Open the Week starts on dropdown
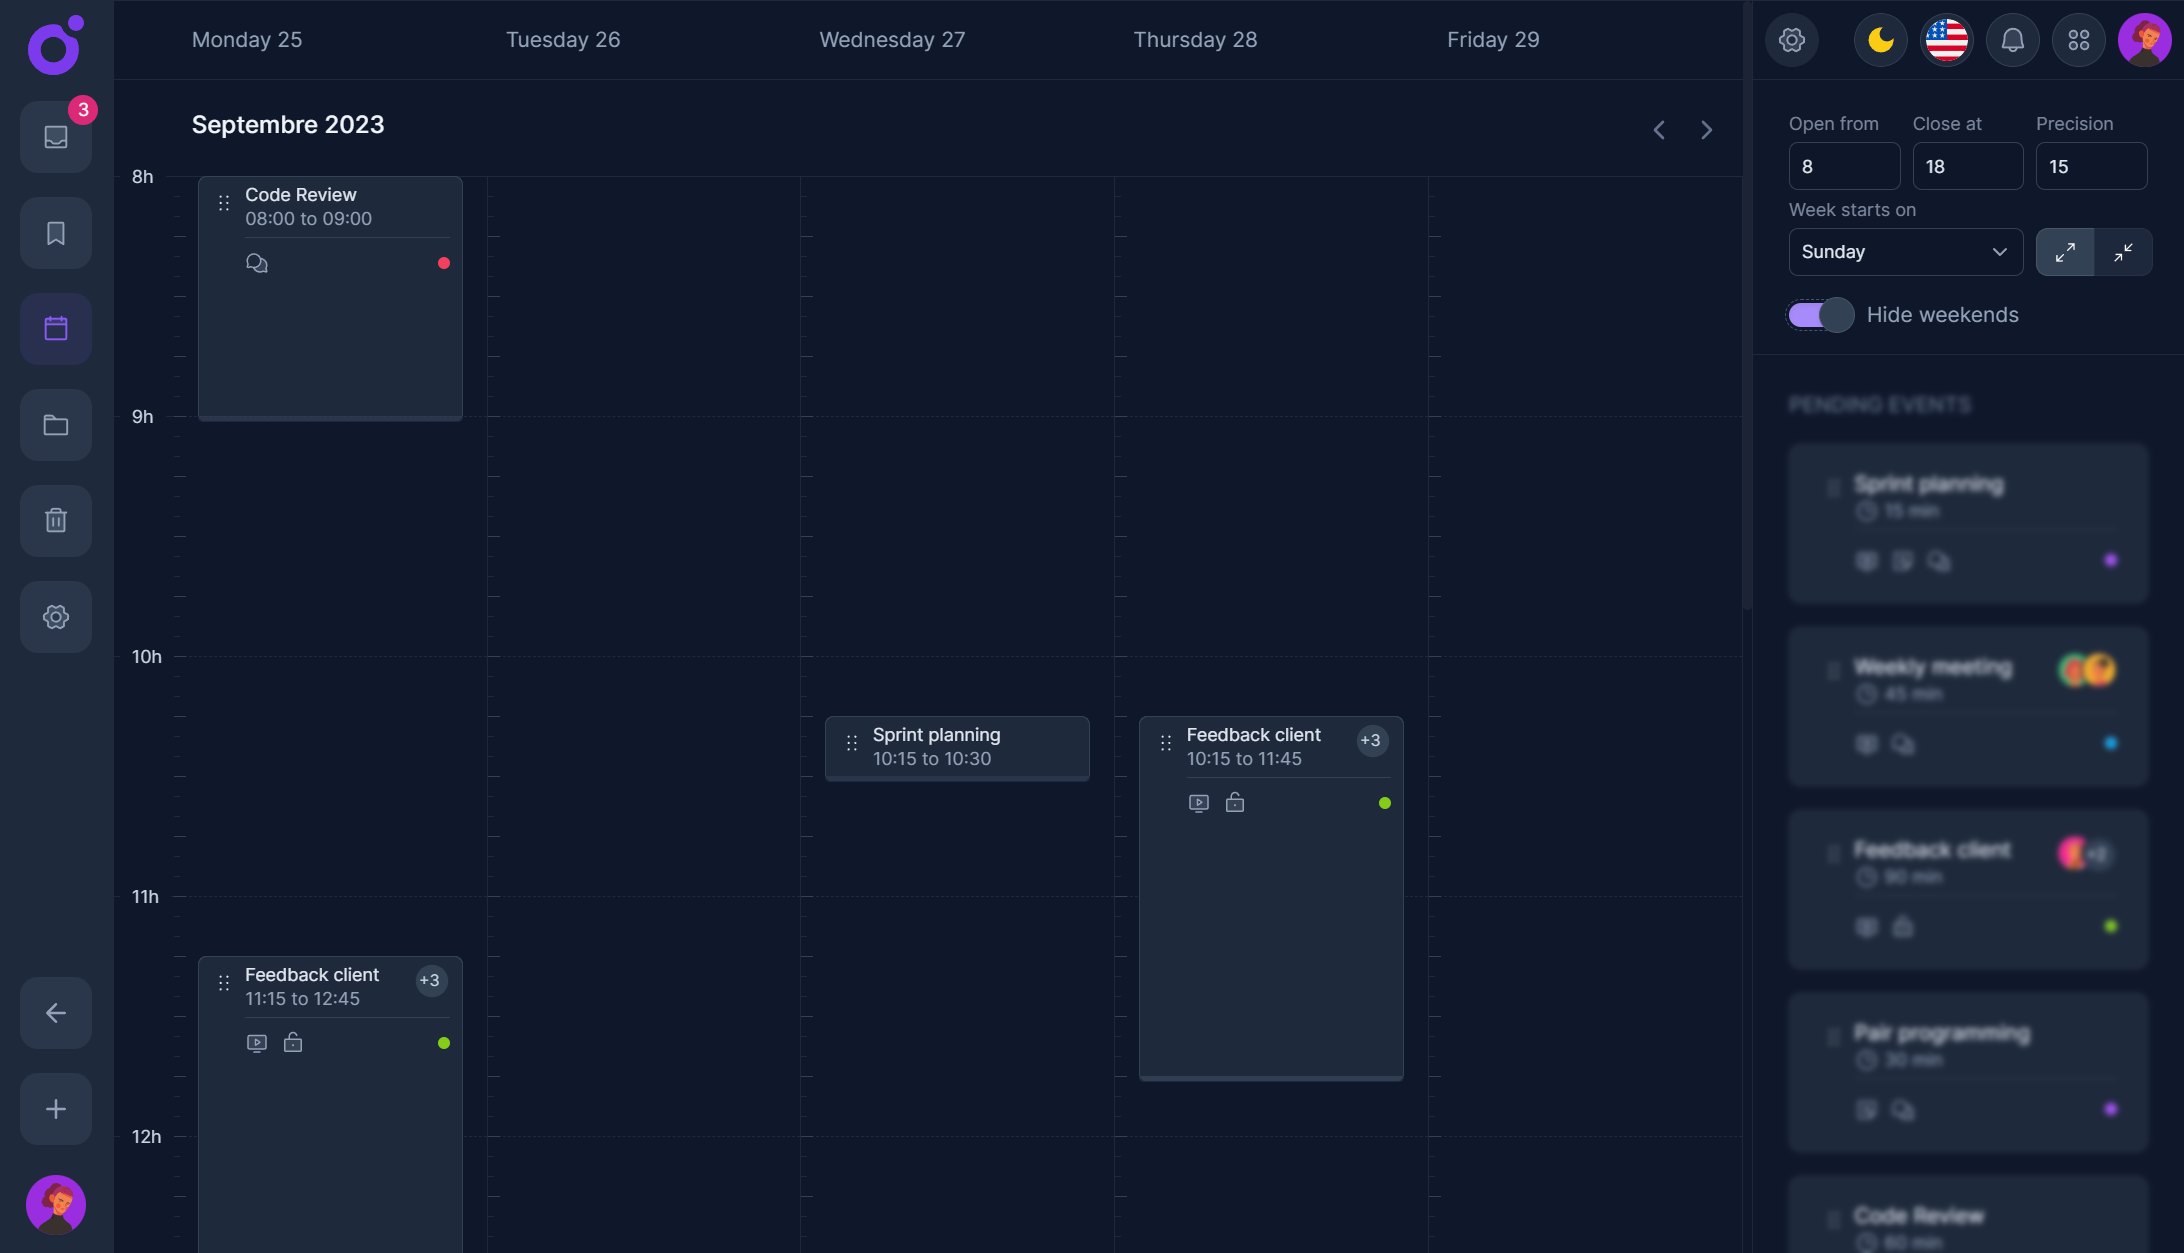 pyautogui.click(x=1905, y=252)
